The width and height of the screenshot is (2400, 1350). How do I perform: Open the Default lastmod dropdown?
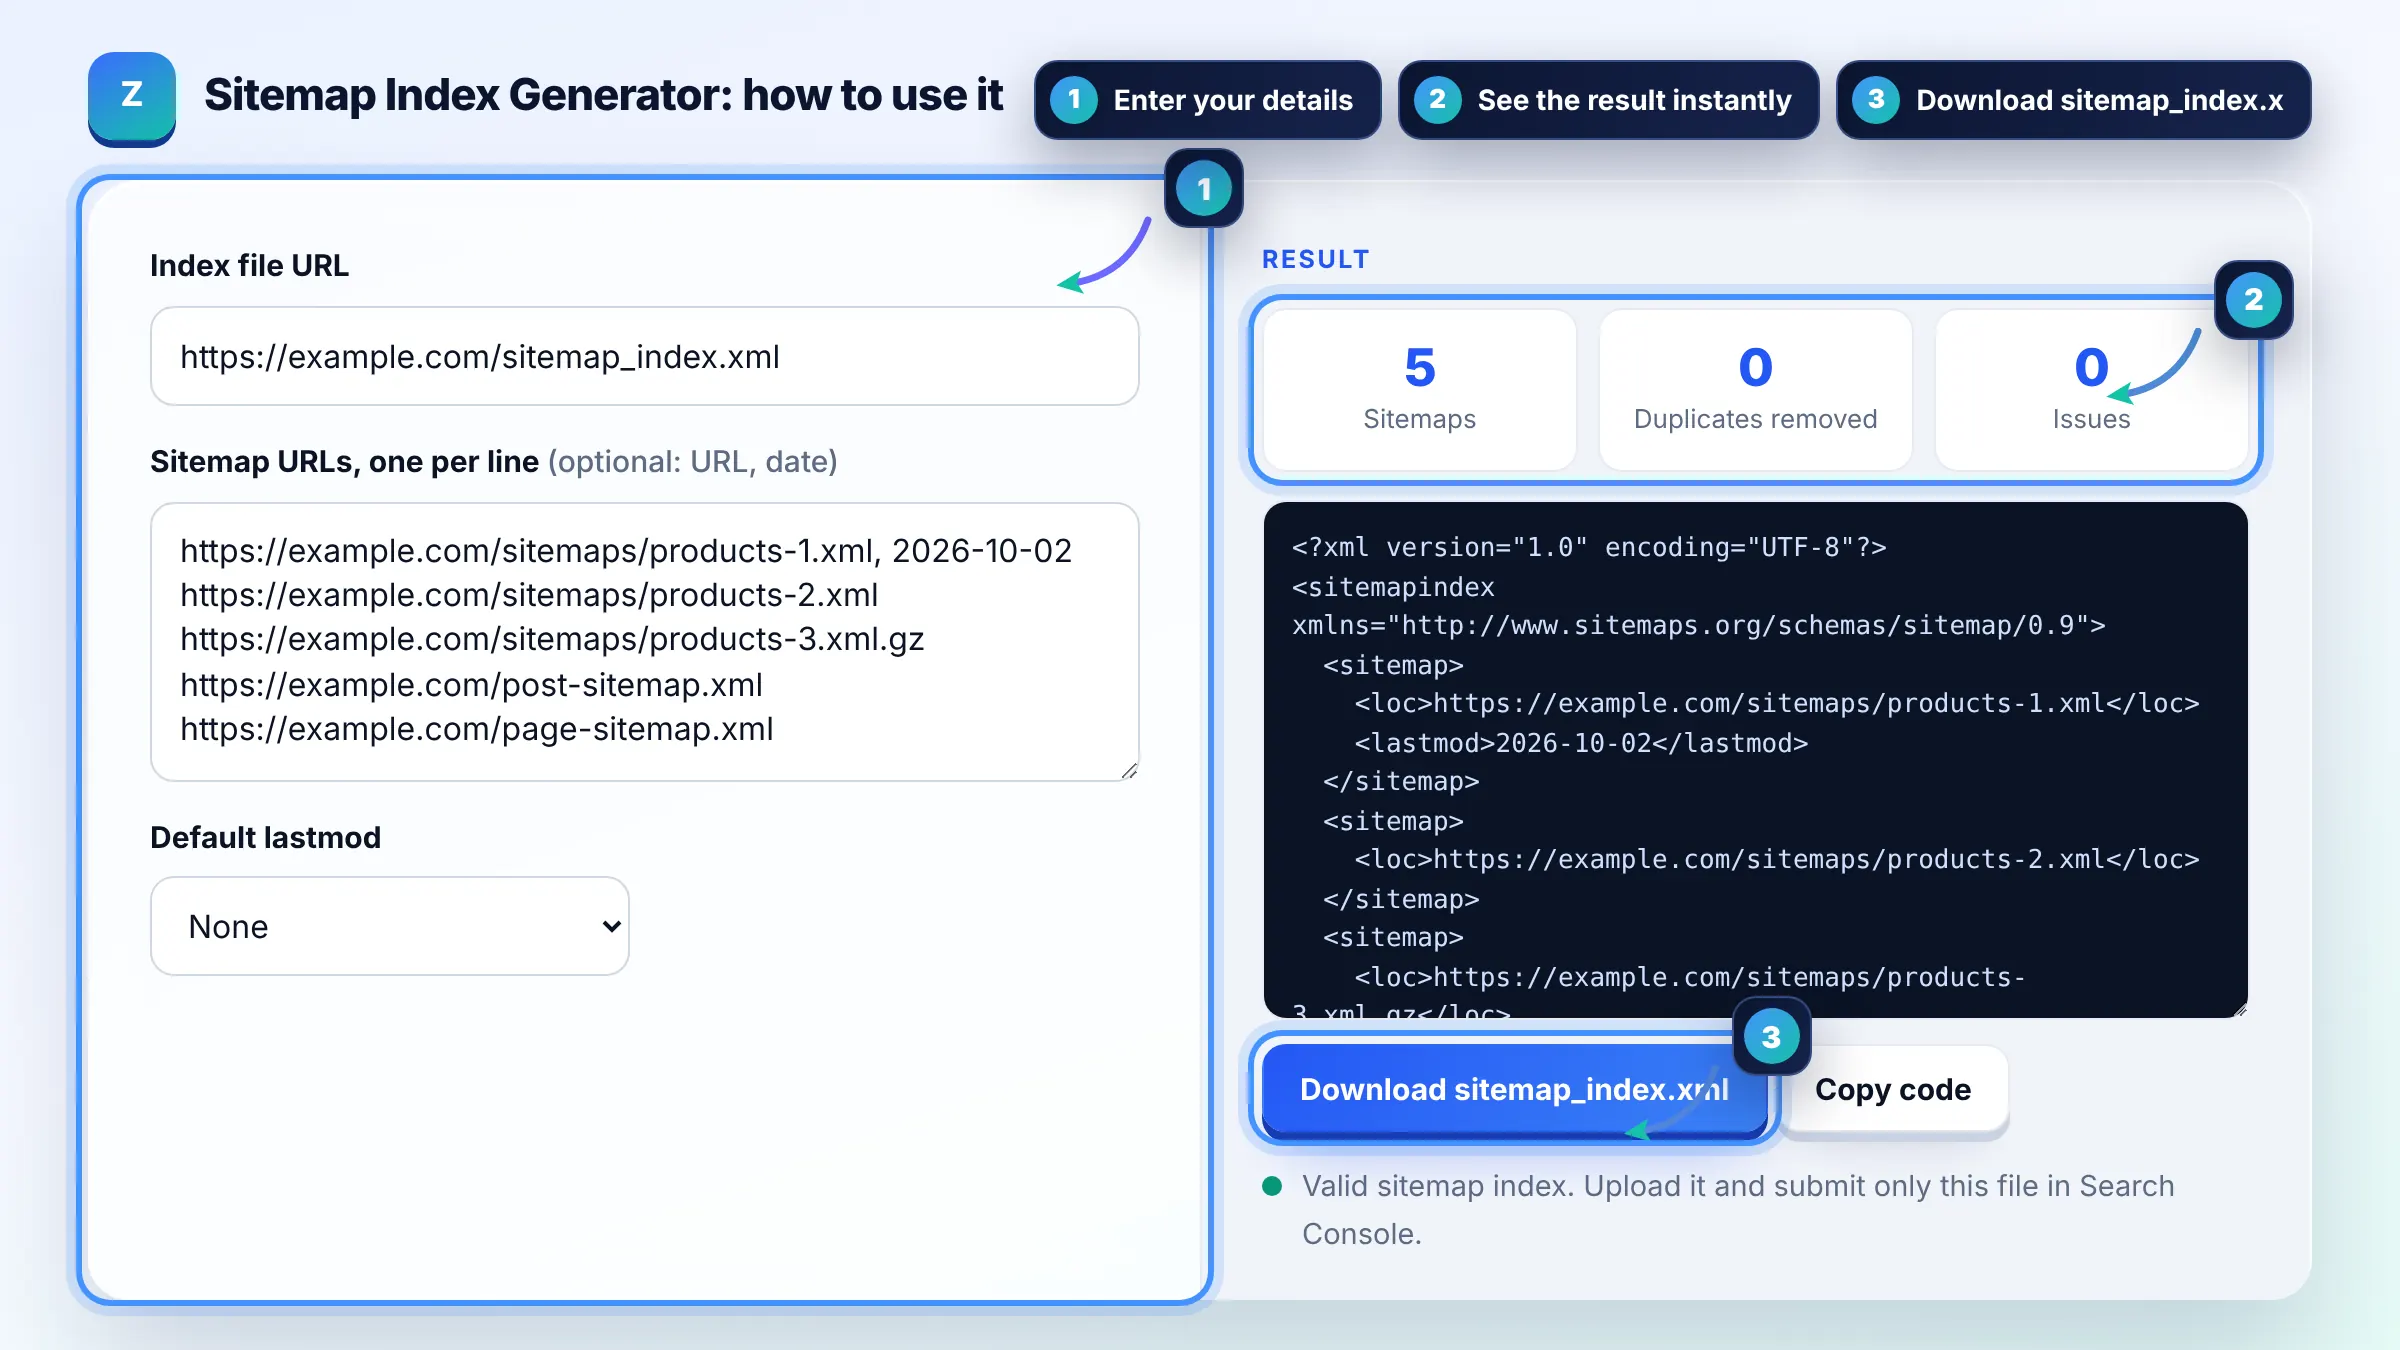[x=390, y=926]
